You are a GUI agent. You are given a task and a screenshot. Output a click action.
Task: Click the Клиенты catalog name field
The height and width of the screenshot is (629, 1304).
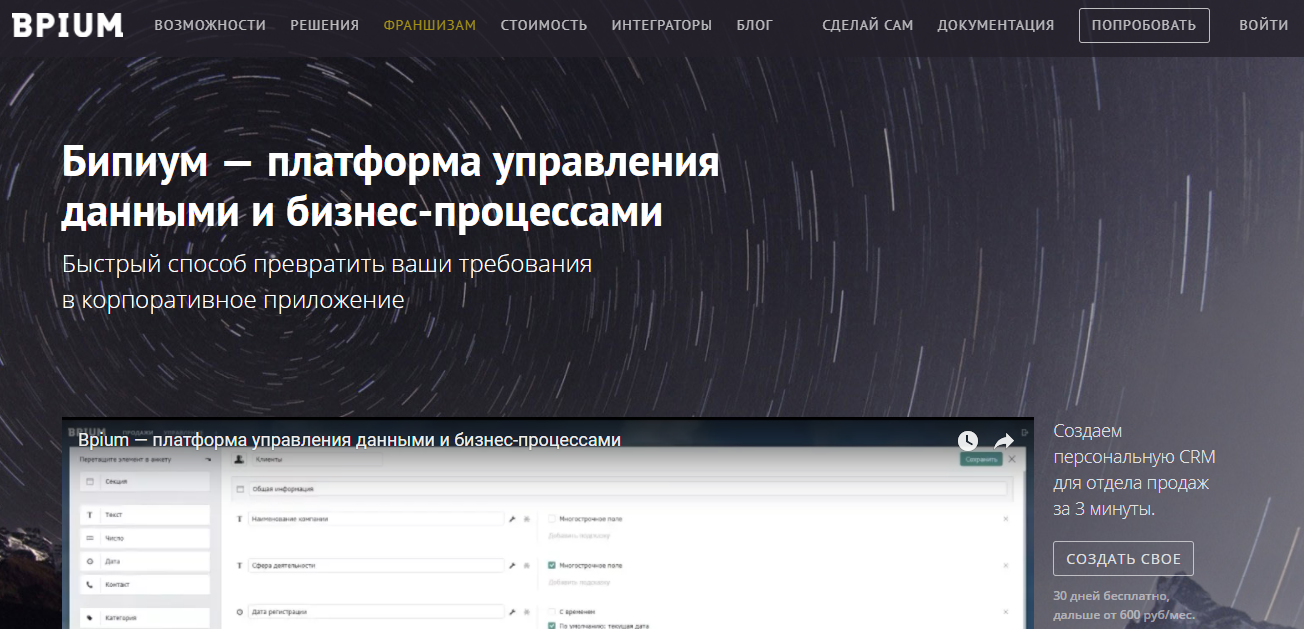coord(318,459)
